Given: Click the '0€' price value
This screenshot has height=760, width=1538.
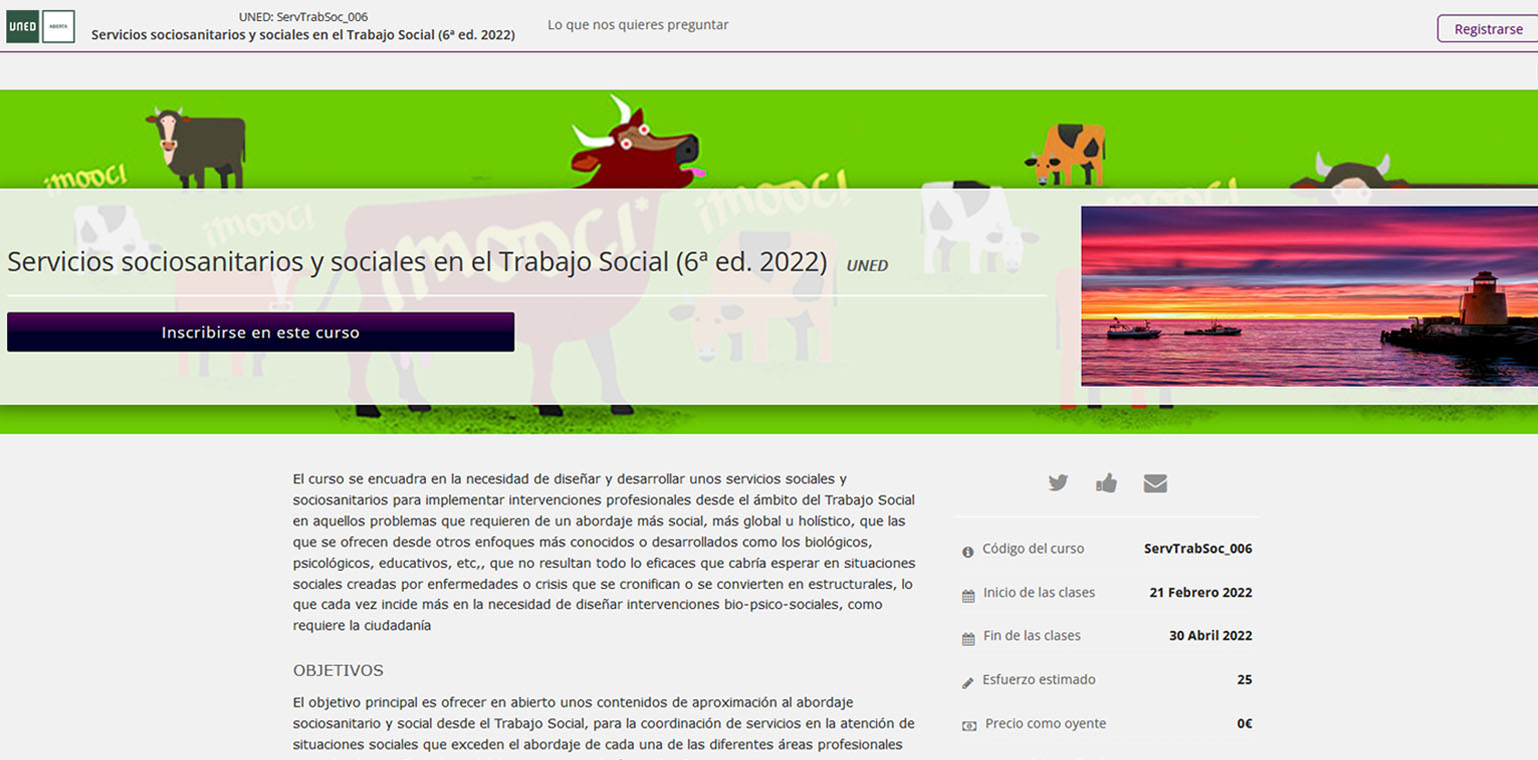Looking at the screenshot, I should [x=1245, y=723].
